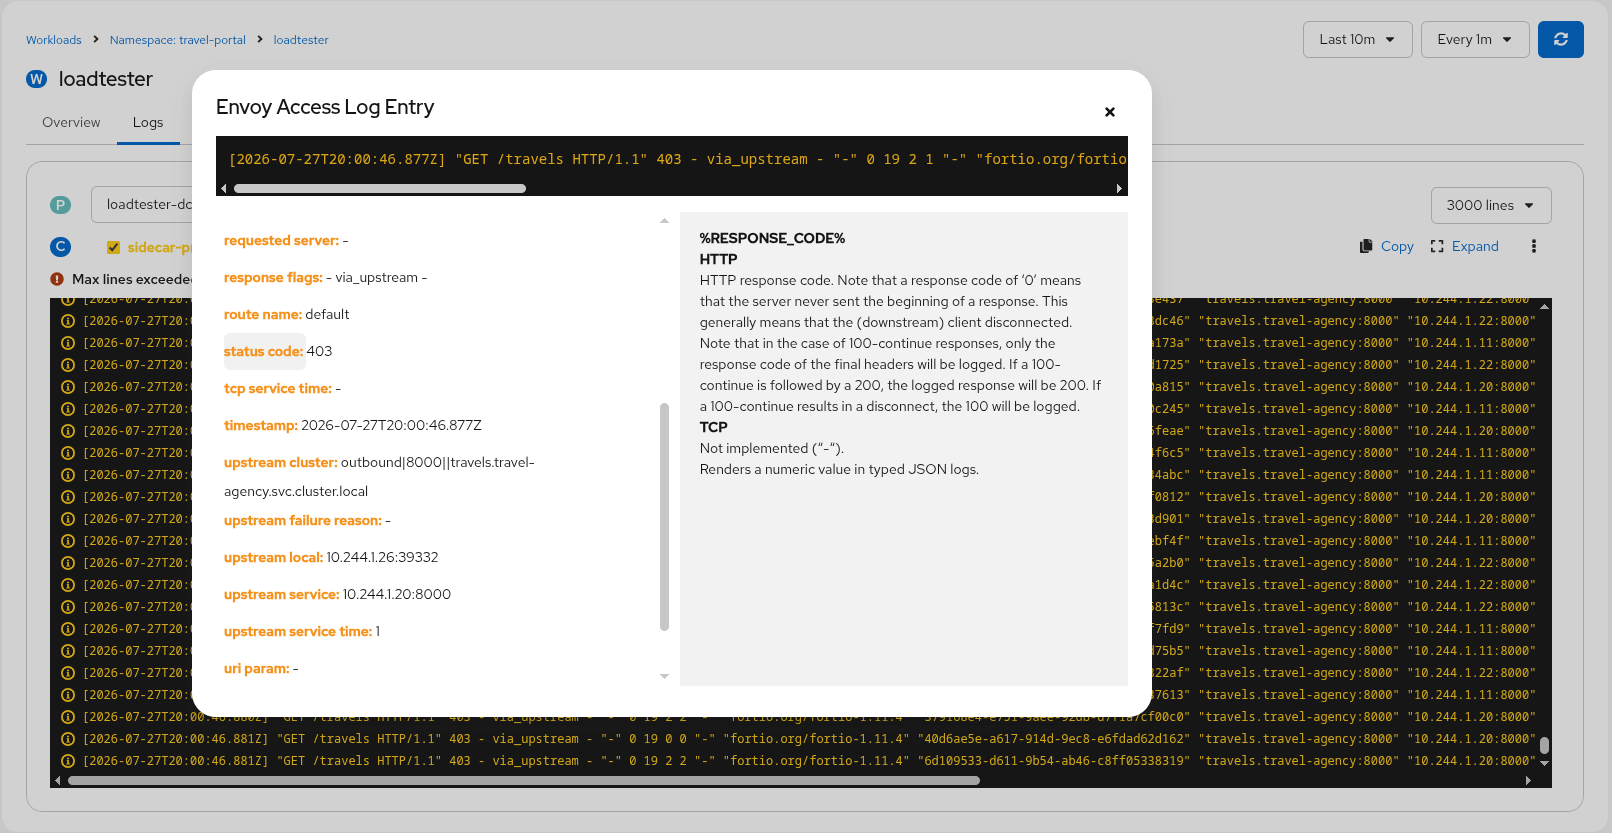Open the loadtester pod selector
The image size is (1612, 833).
[x=142, y=204]
